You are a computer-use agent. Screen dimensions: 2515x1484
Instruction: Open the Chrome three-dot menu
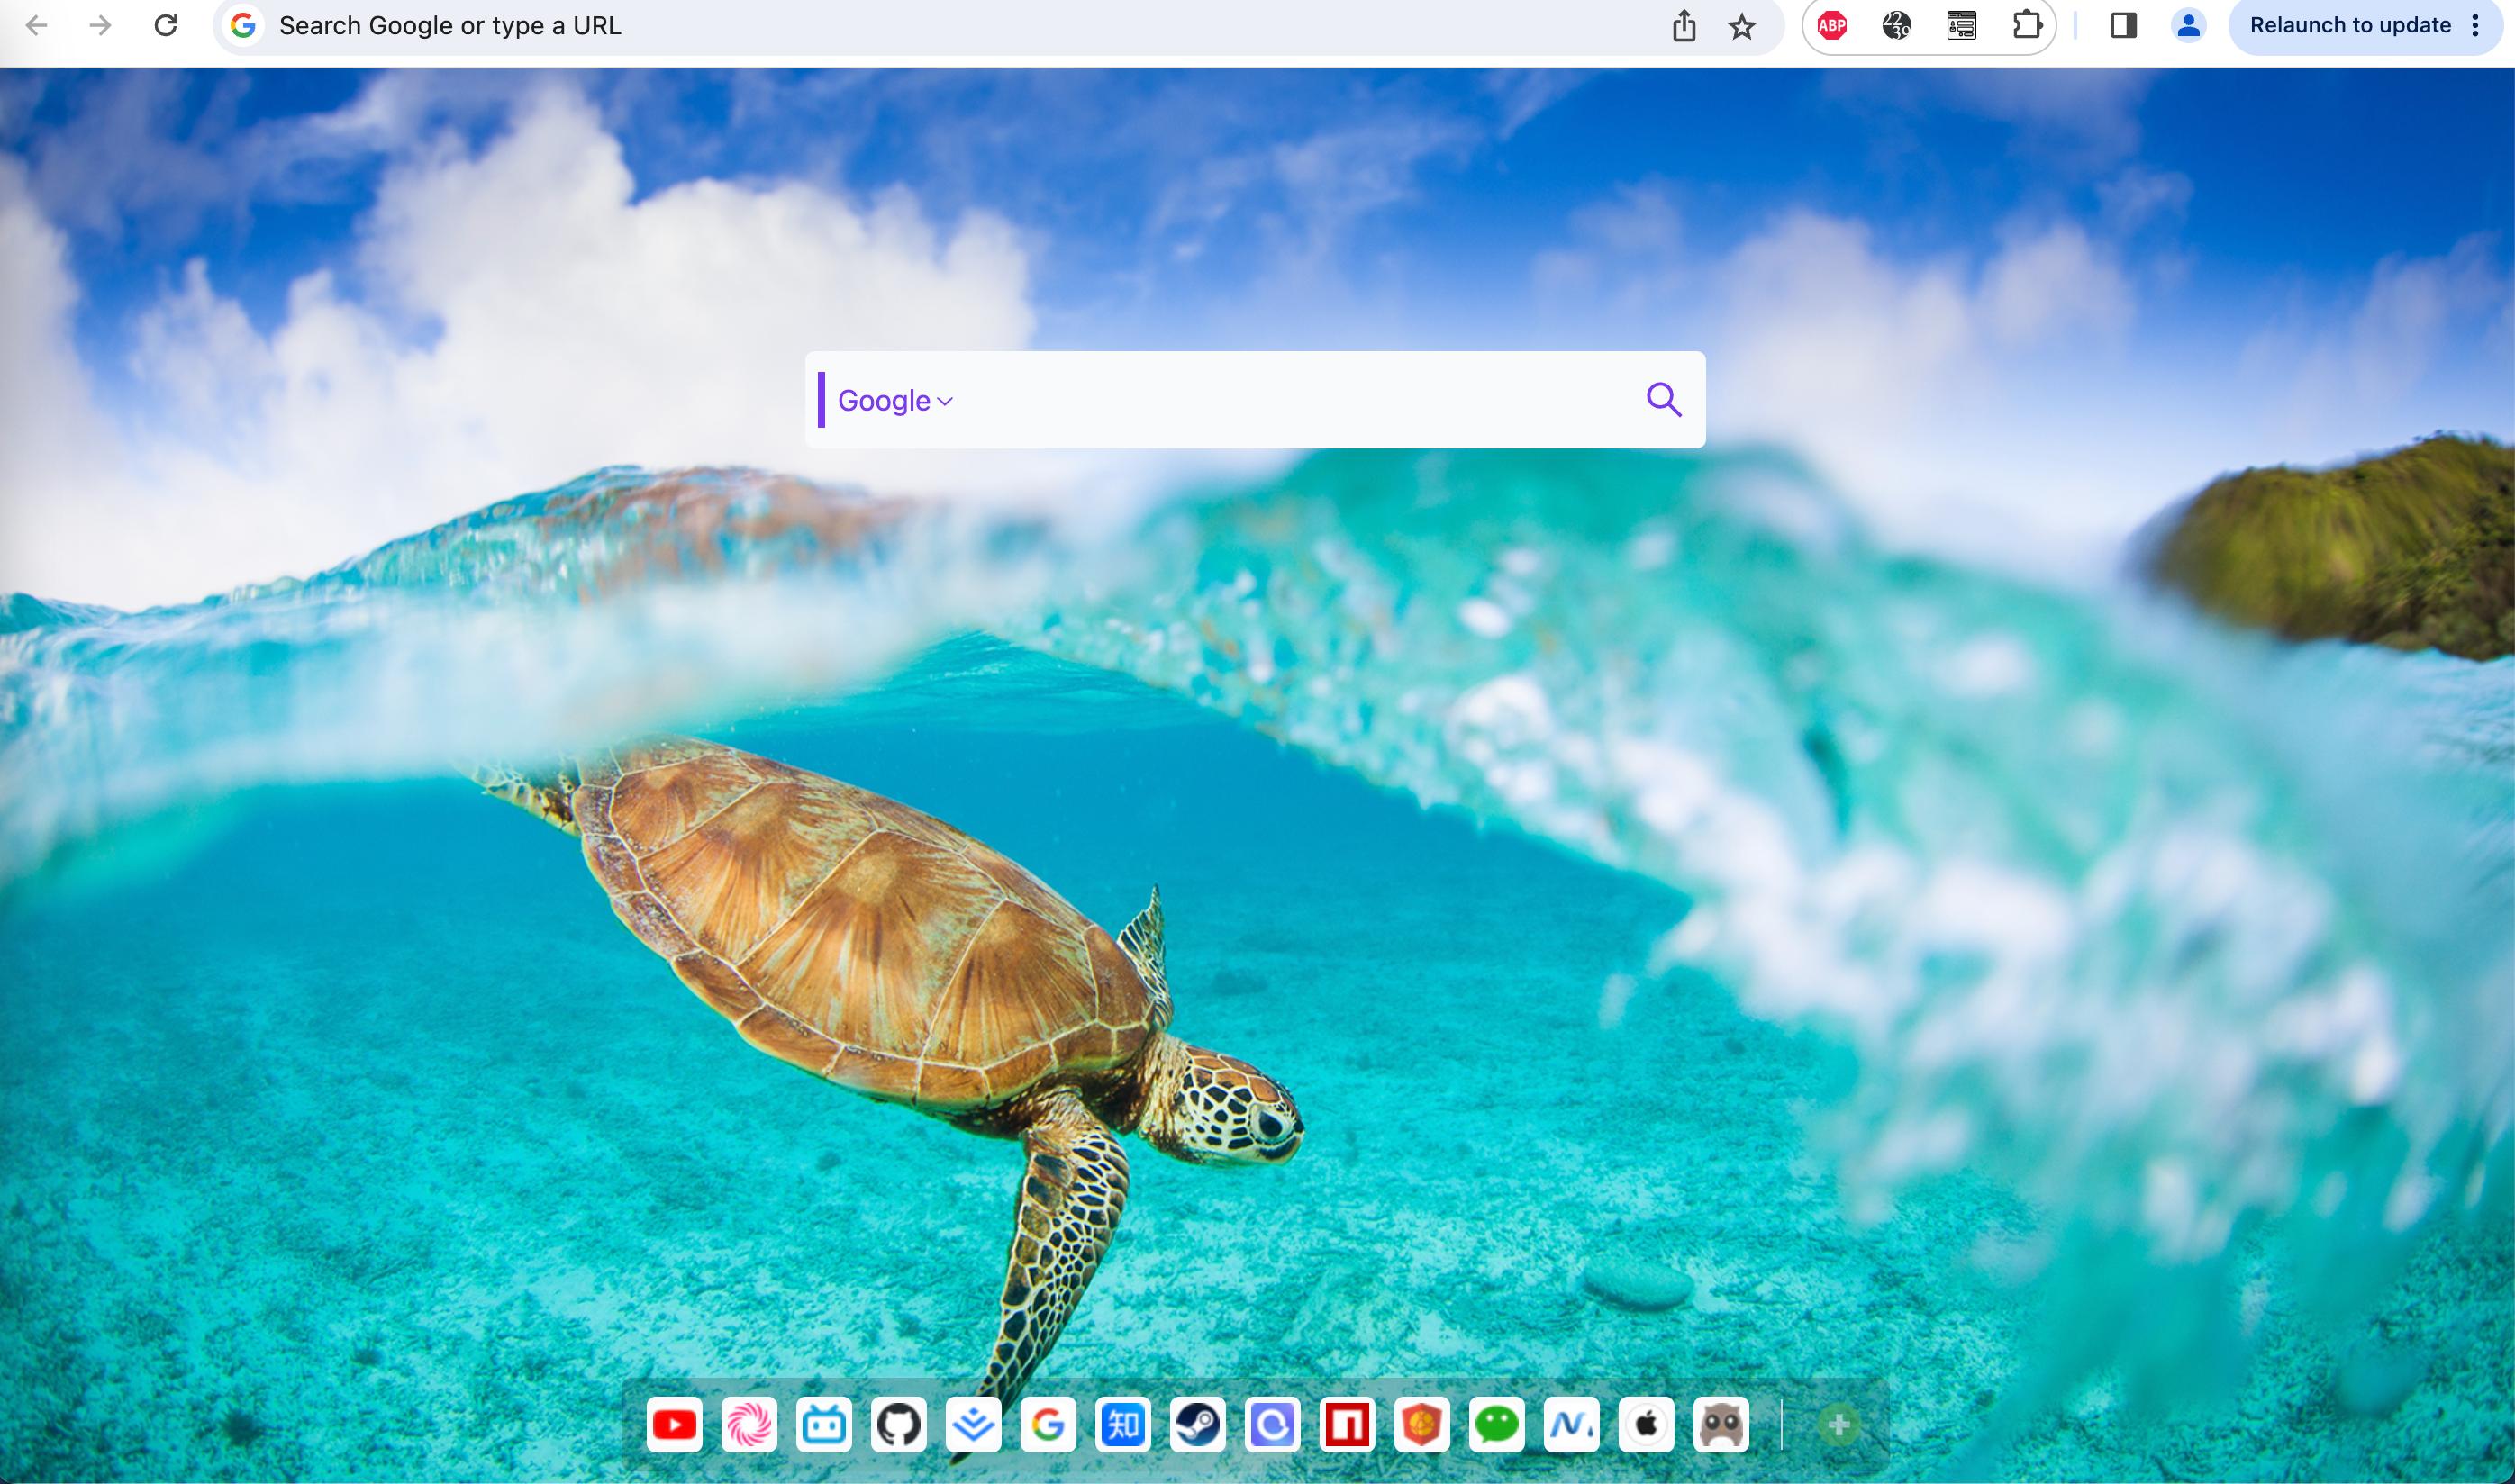point(2475,26)
